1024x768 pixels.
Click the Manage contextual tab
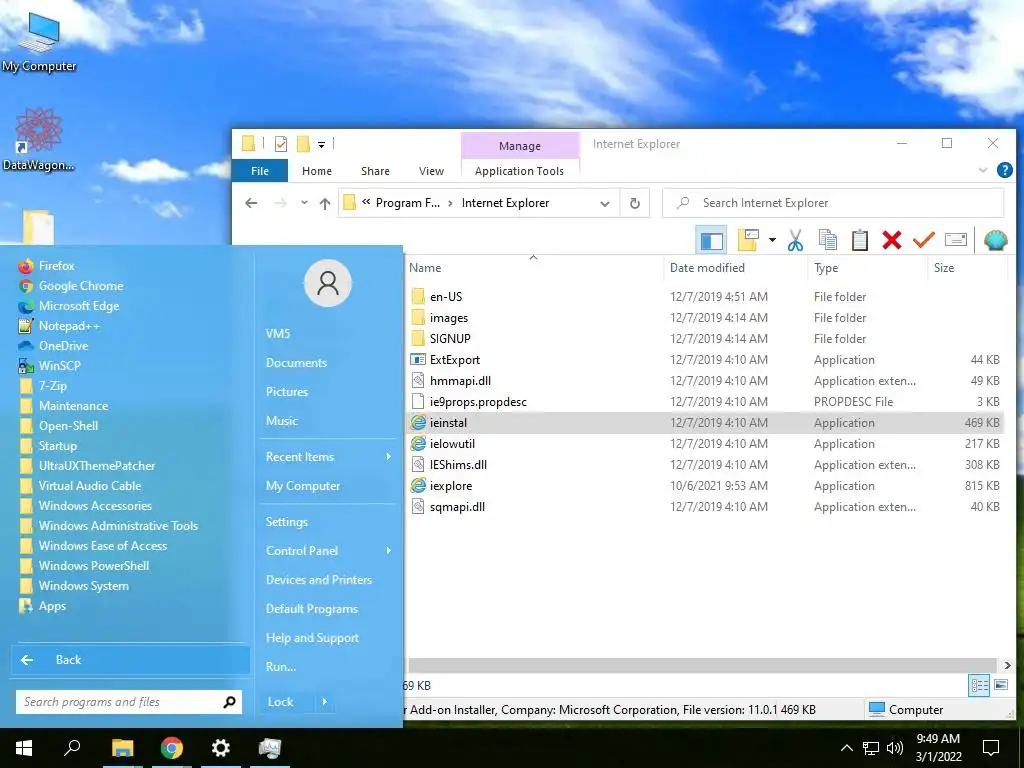point(520,146)
